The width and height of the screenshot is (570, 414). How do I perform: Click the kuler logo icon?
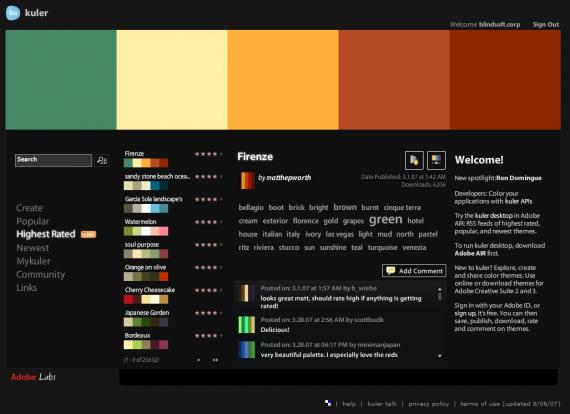13,13
